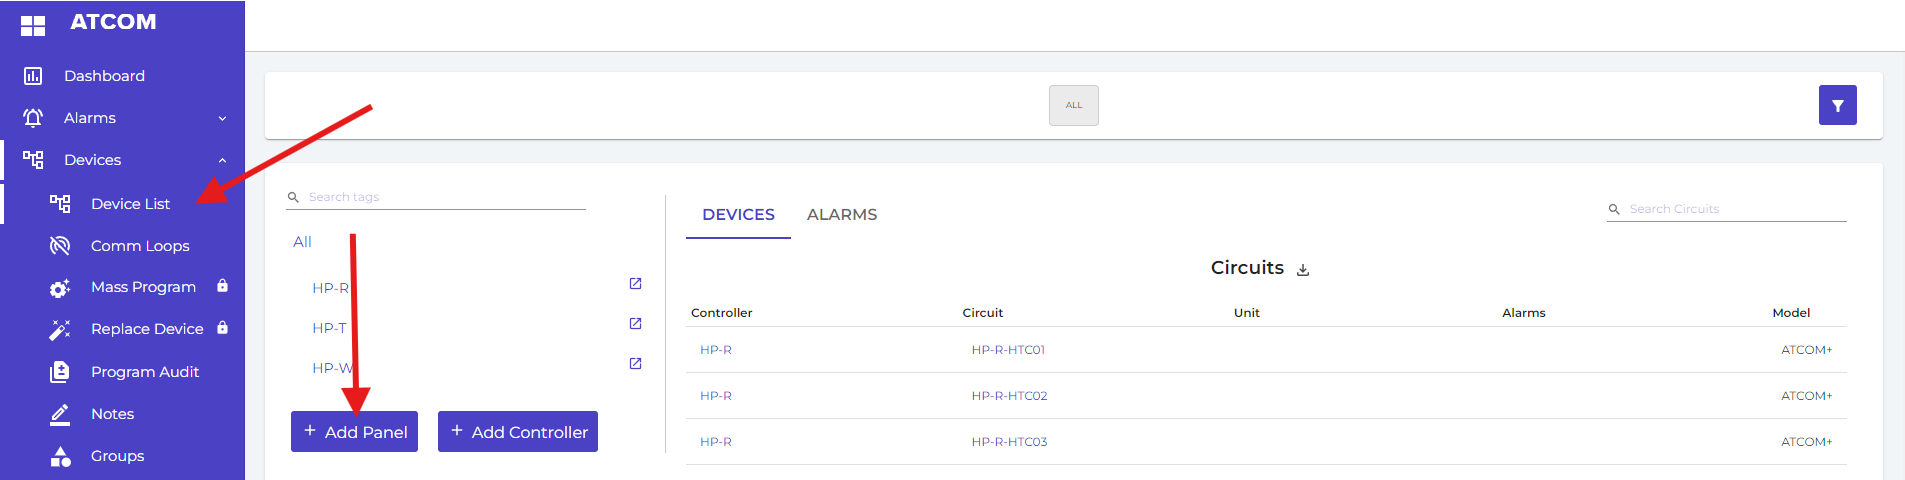
Task: Click the ATCOM grid logo icon
Action: point(33,25)
